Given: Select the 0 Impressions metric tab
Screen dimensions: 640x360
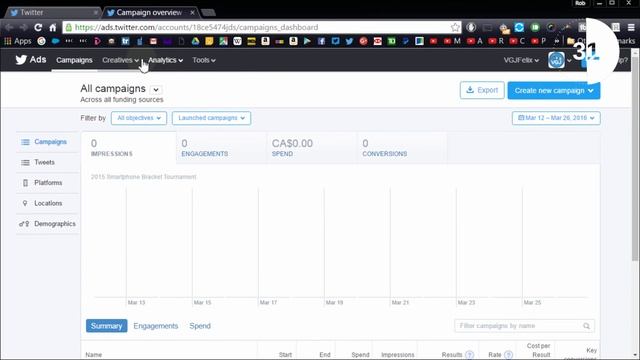Looking at the screenshot, I should point(129,148).
